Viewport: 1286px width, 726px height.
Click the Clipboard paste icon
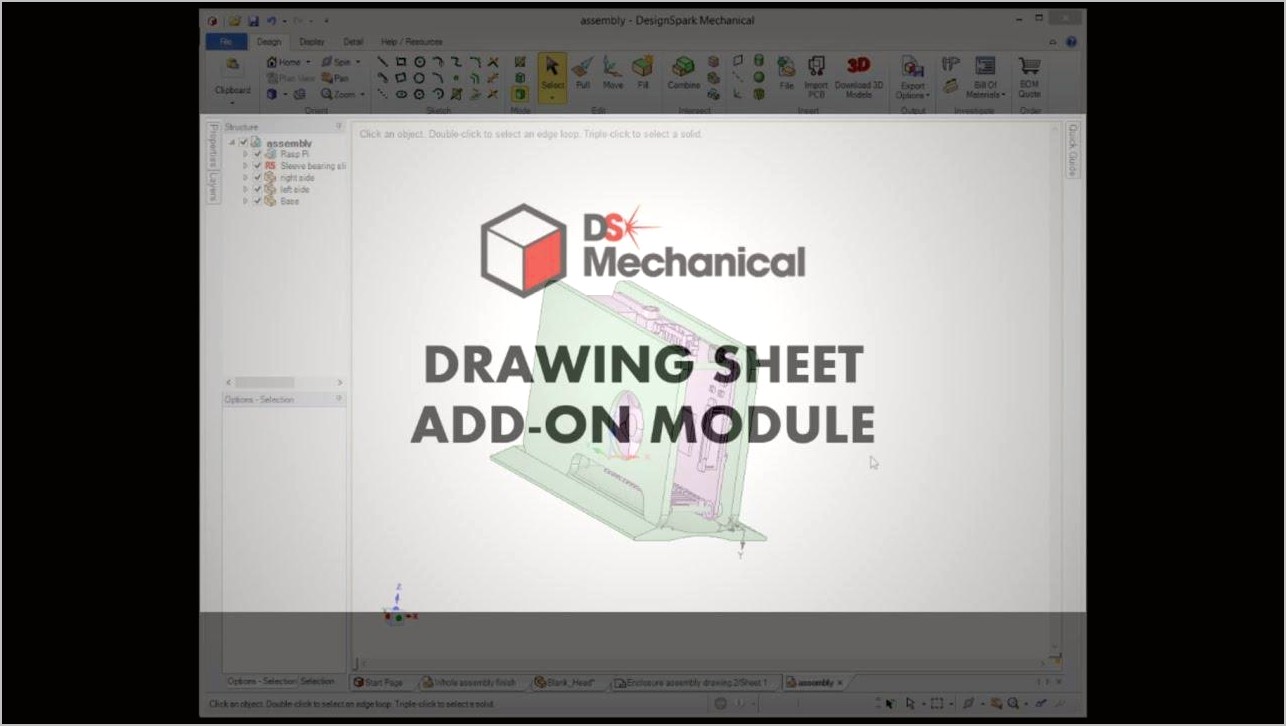[x=232, y=66]
